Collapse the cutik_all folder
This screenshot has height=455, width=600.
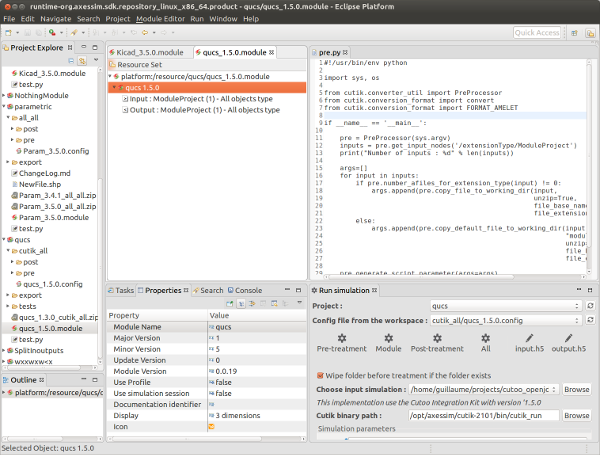(x=8, y=251)
